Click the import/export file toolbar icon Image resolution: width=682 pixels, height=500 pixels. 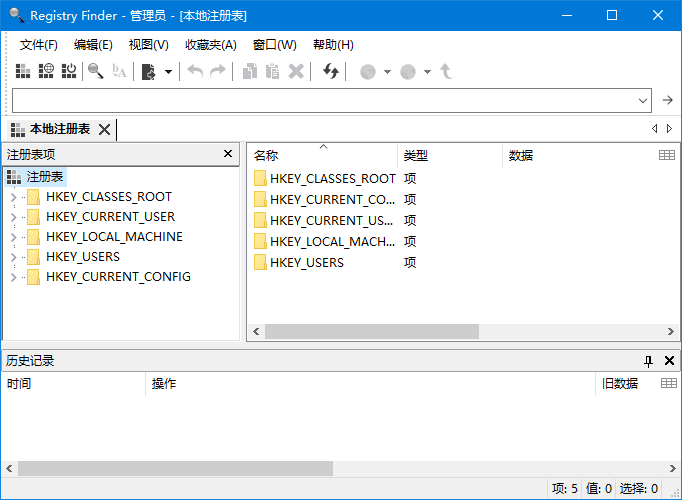point(149,71)
